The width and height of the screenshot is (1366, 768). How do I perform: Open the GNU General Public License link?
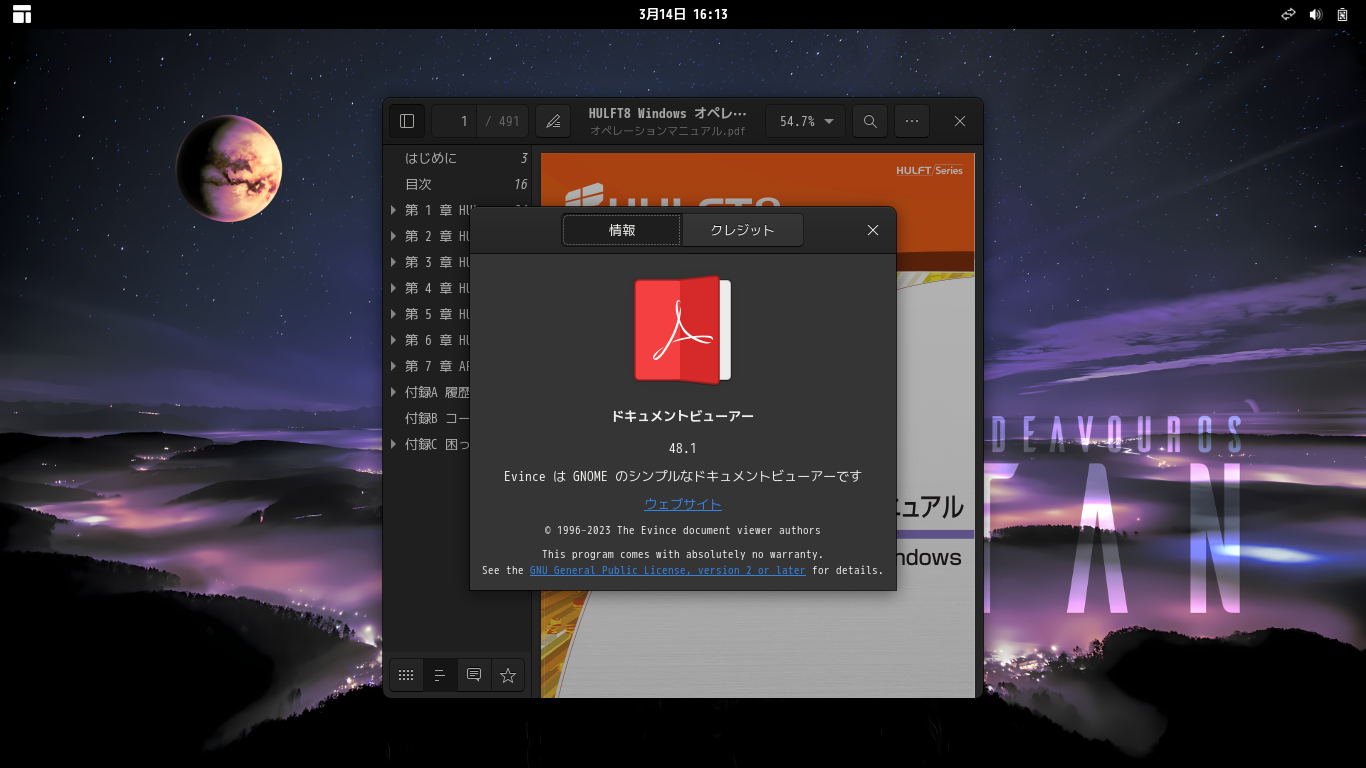click(667, 570)
